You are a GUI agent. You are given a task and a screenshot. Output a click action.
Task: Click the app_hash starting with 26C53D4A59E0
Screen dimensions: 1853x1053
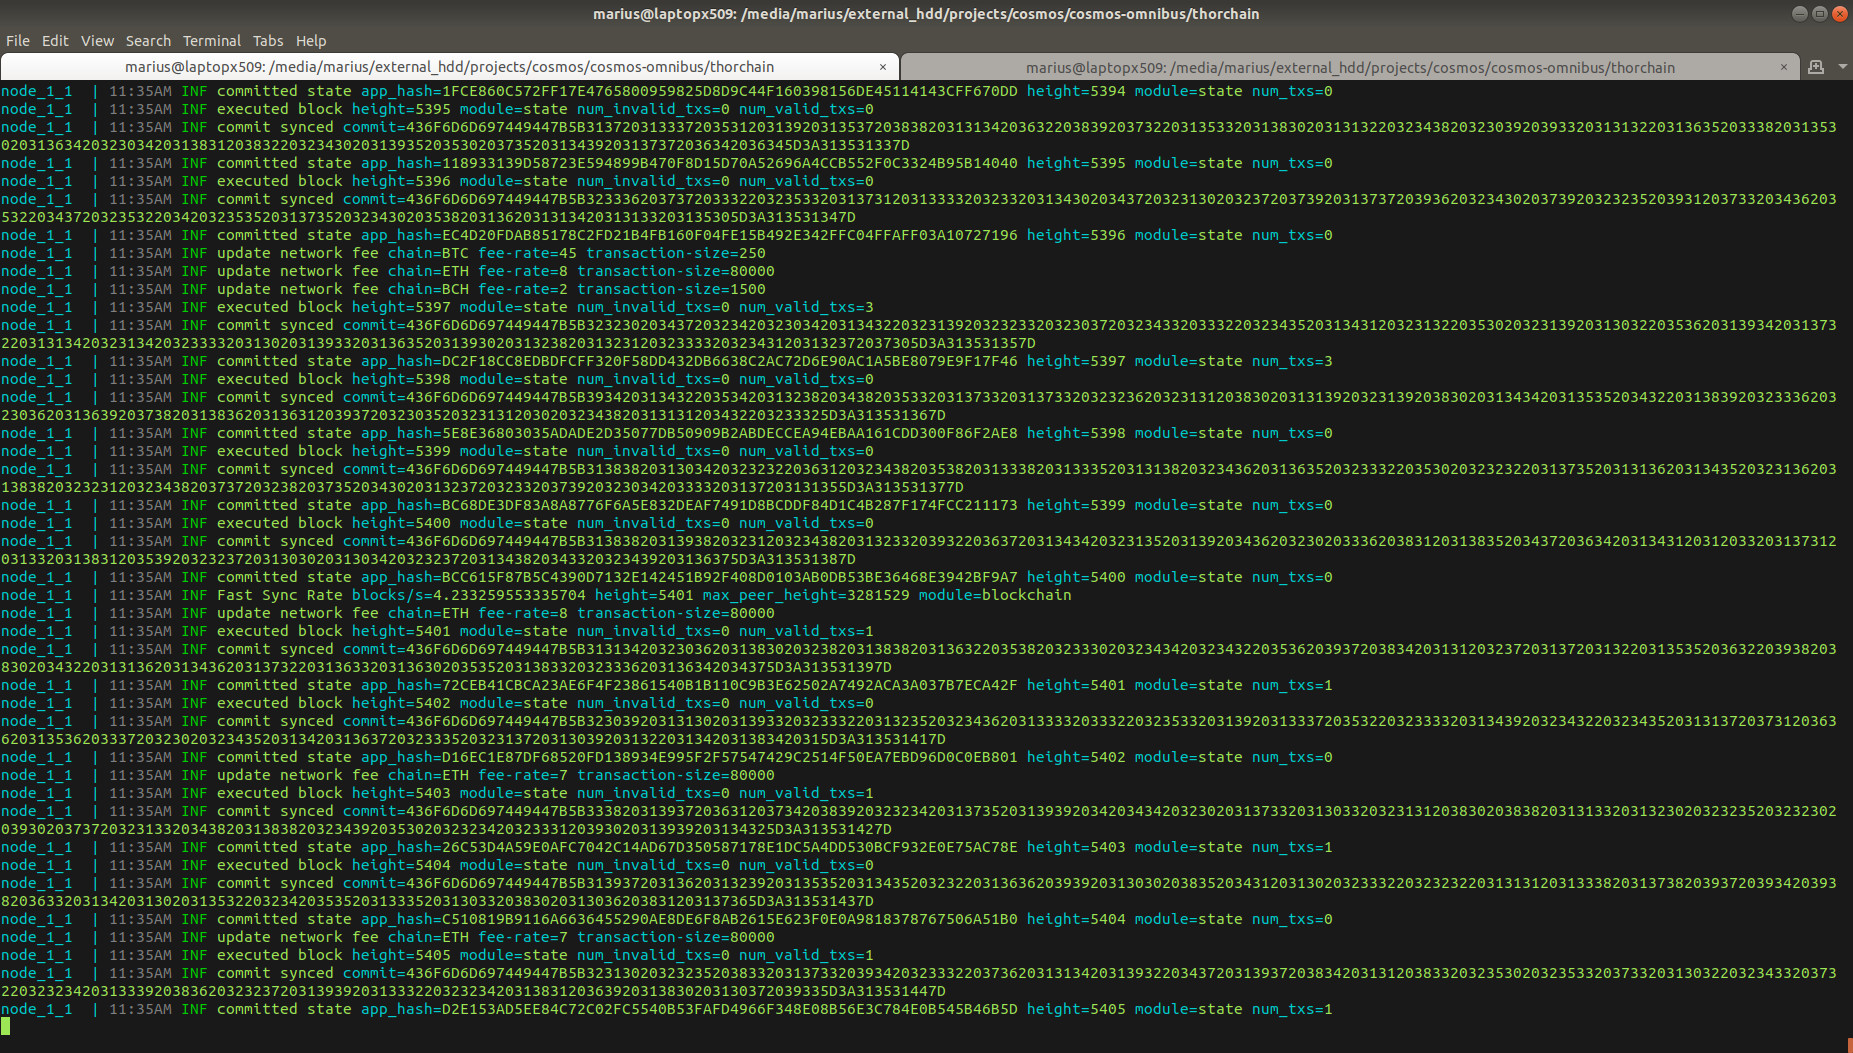click(x=689, y=847)
